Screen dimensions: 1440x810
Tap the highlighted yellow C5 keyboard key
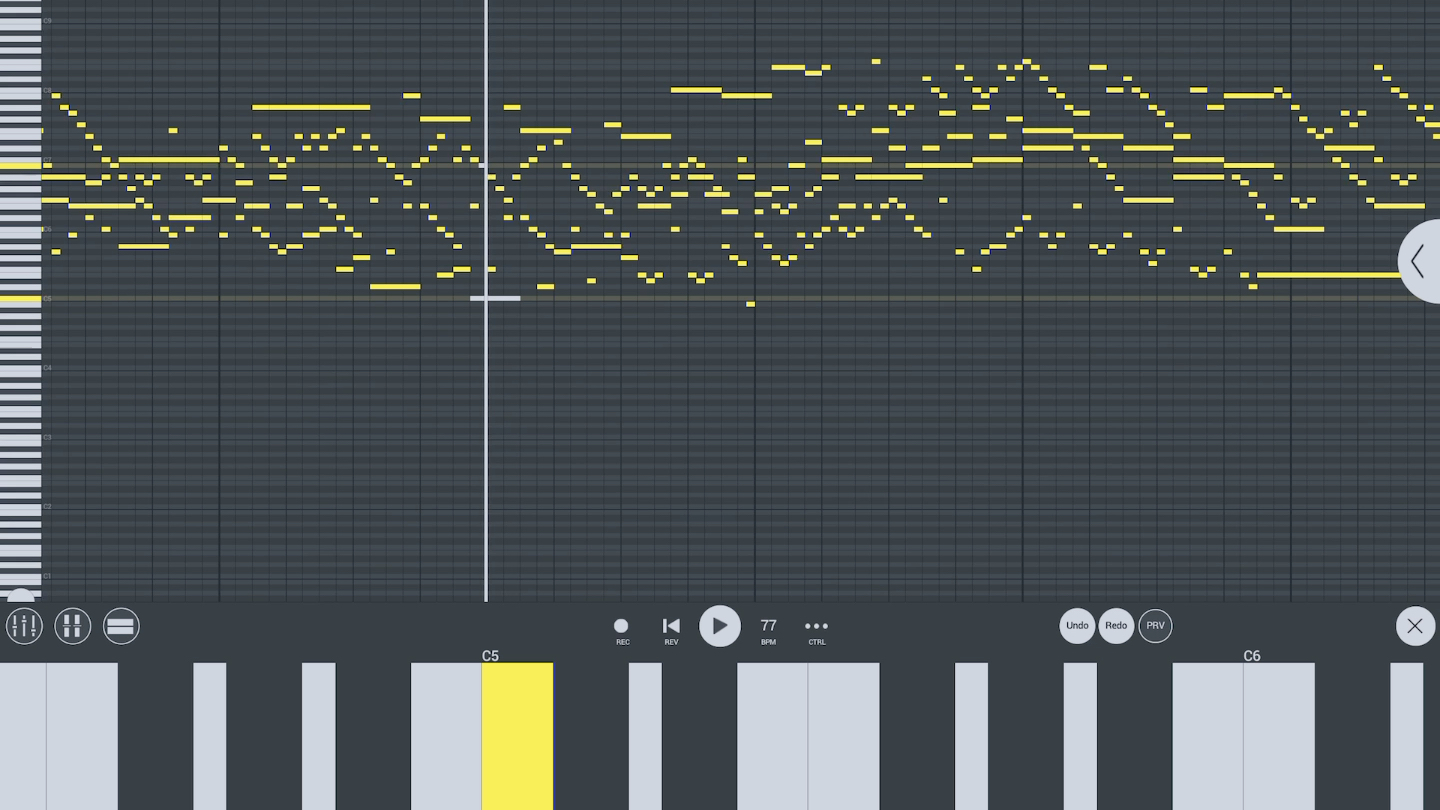(x=517, y=736)
